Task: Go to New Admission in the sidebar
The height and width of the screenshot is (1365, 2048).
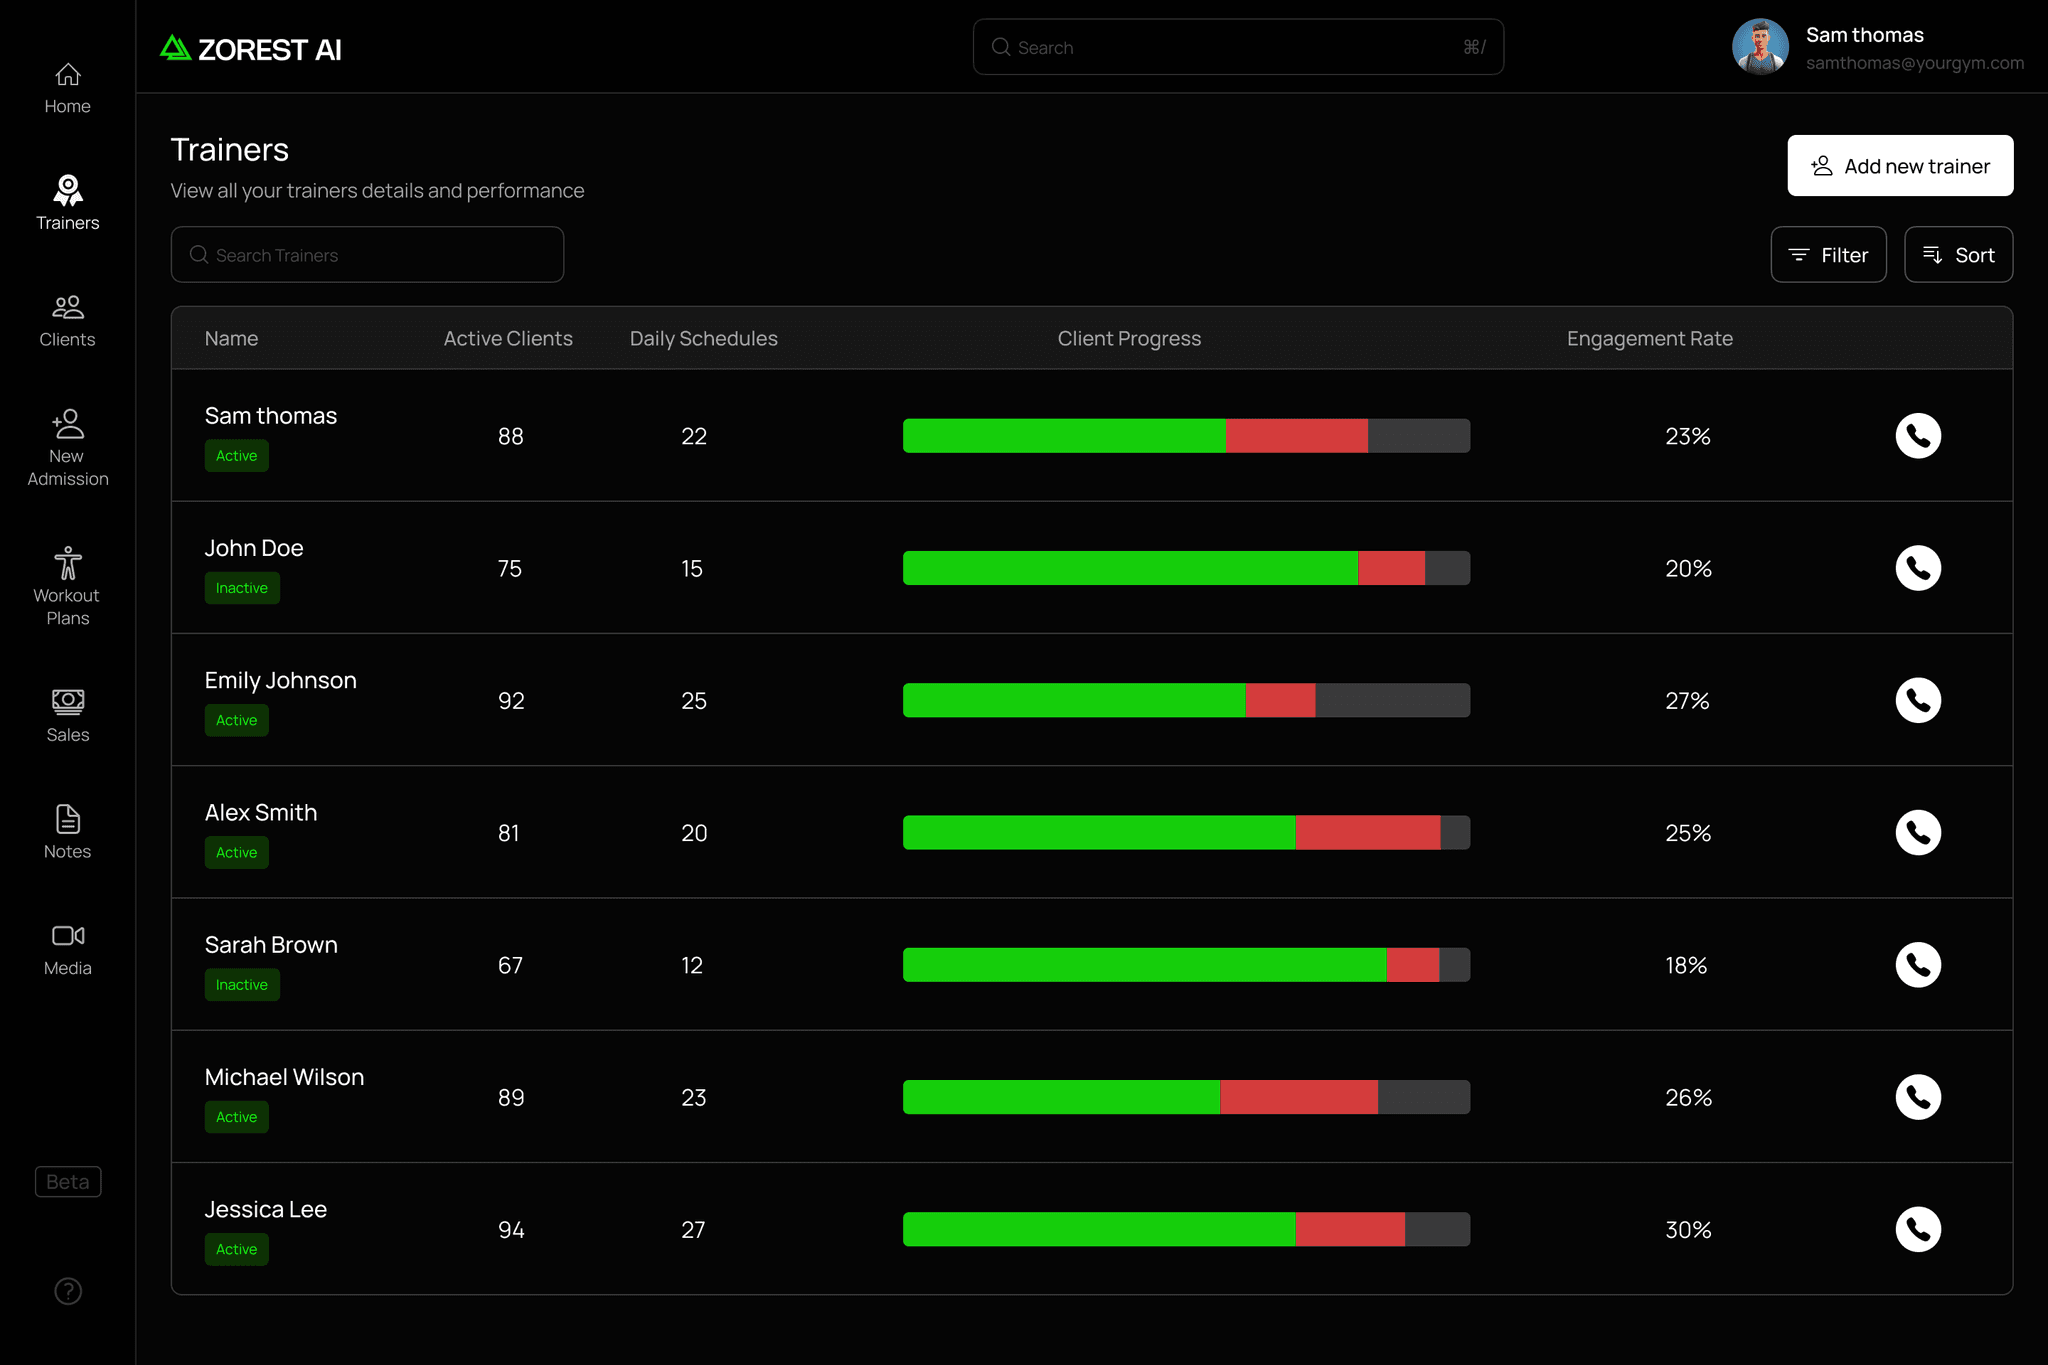Action: (x=67, y=448)
